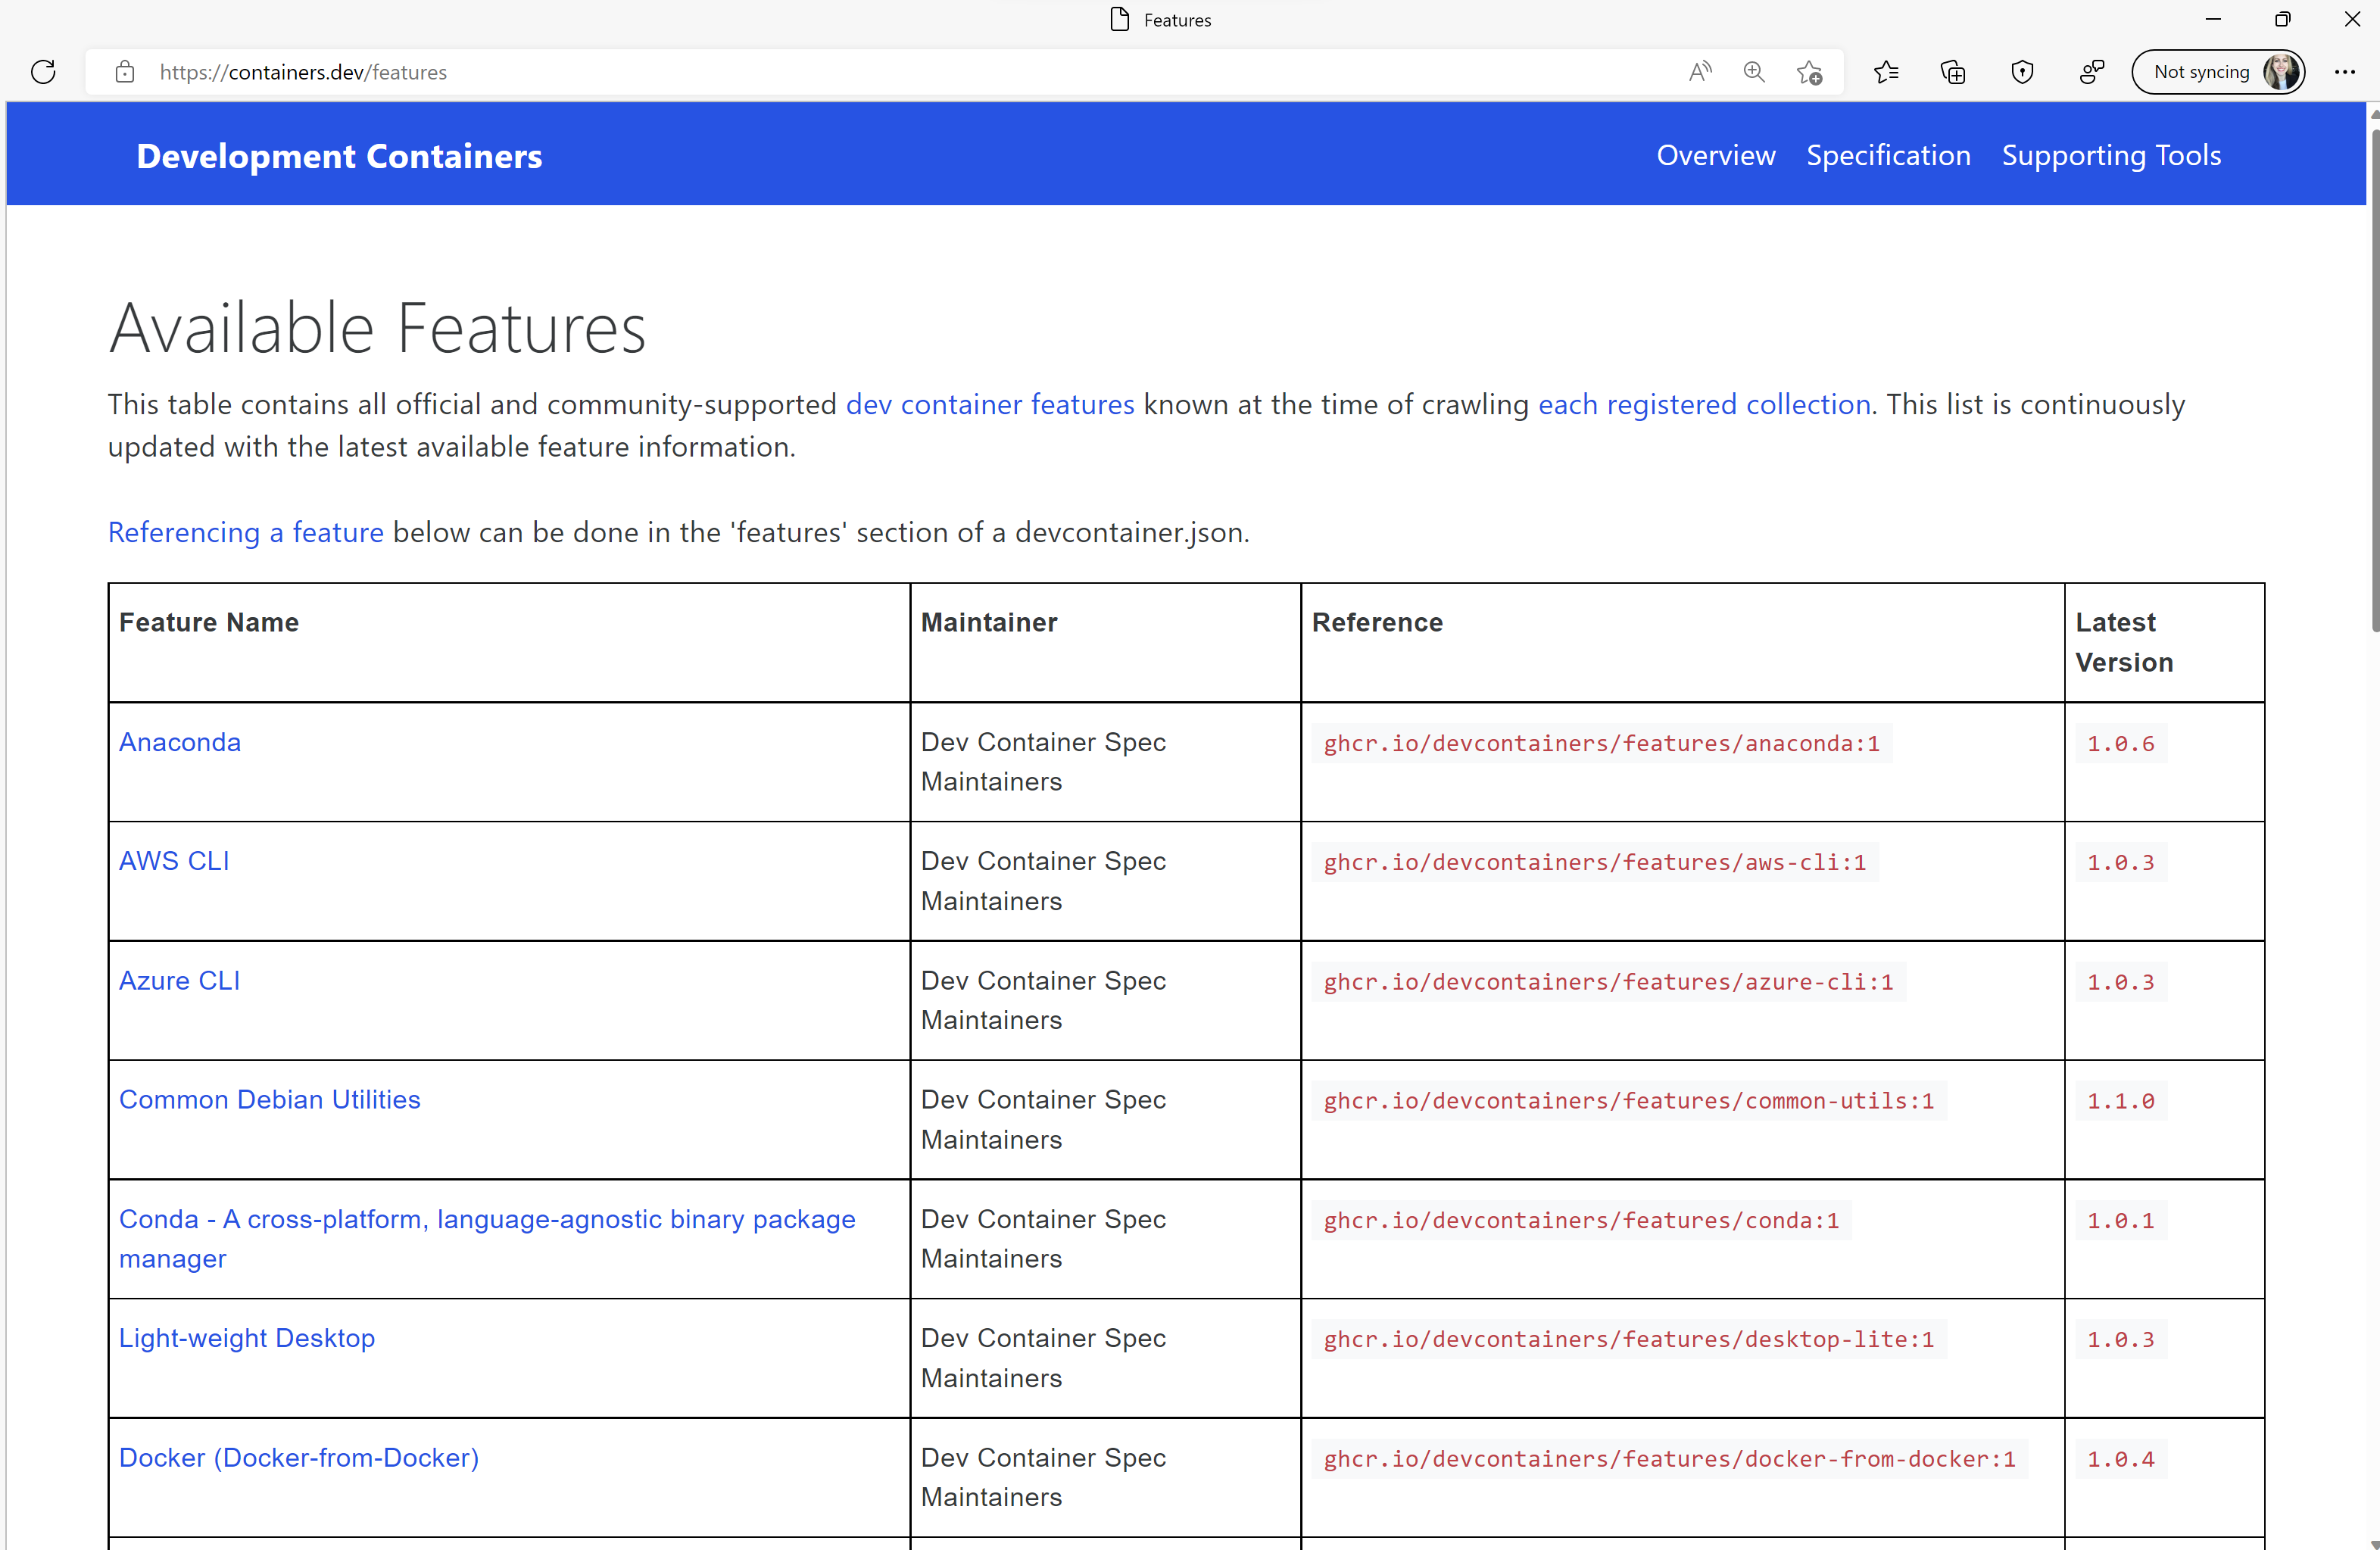
Task: Click the Specification navigation tab
Action: [x=1889, y=154]
